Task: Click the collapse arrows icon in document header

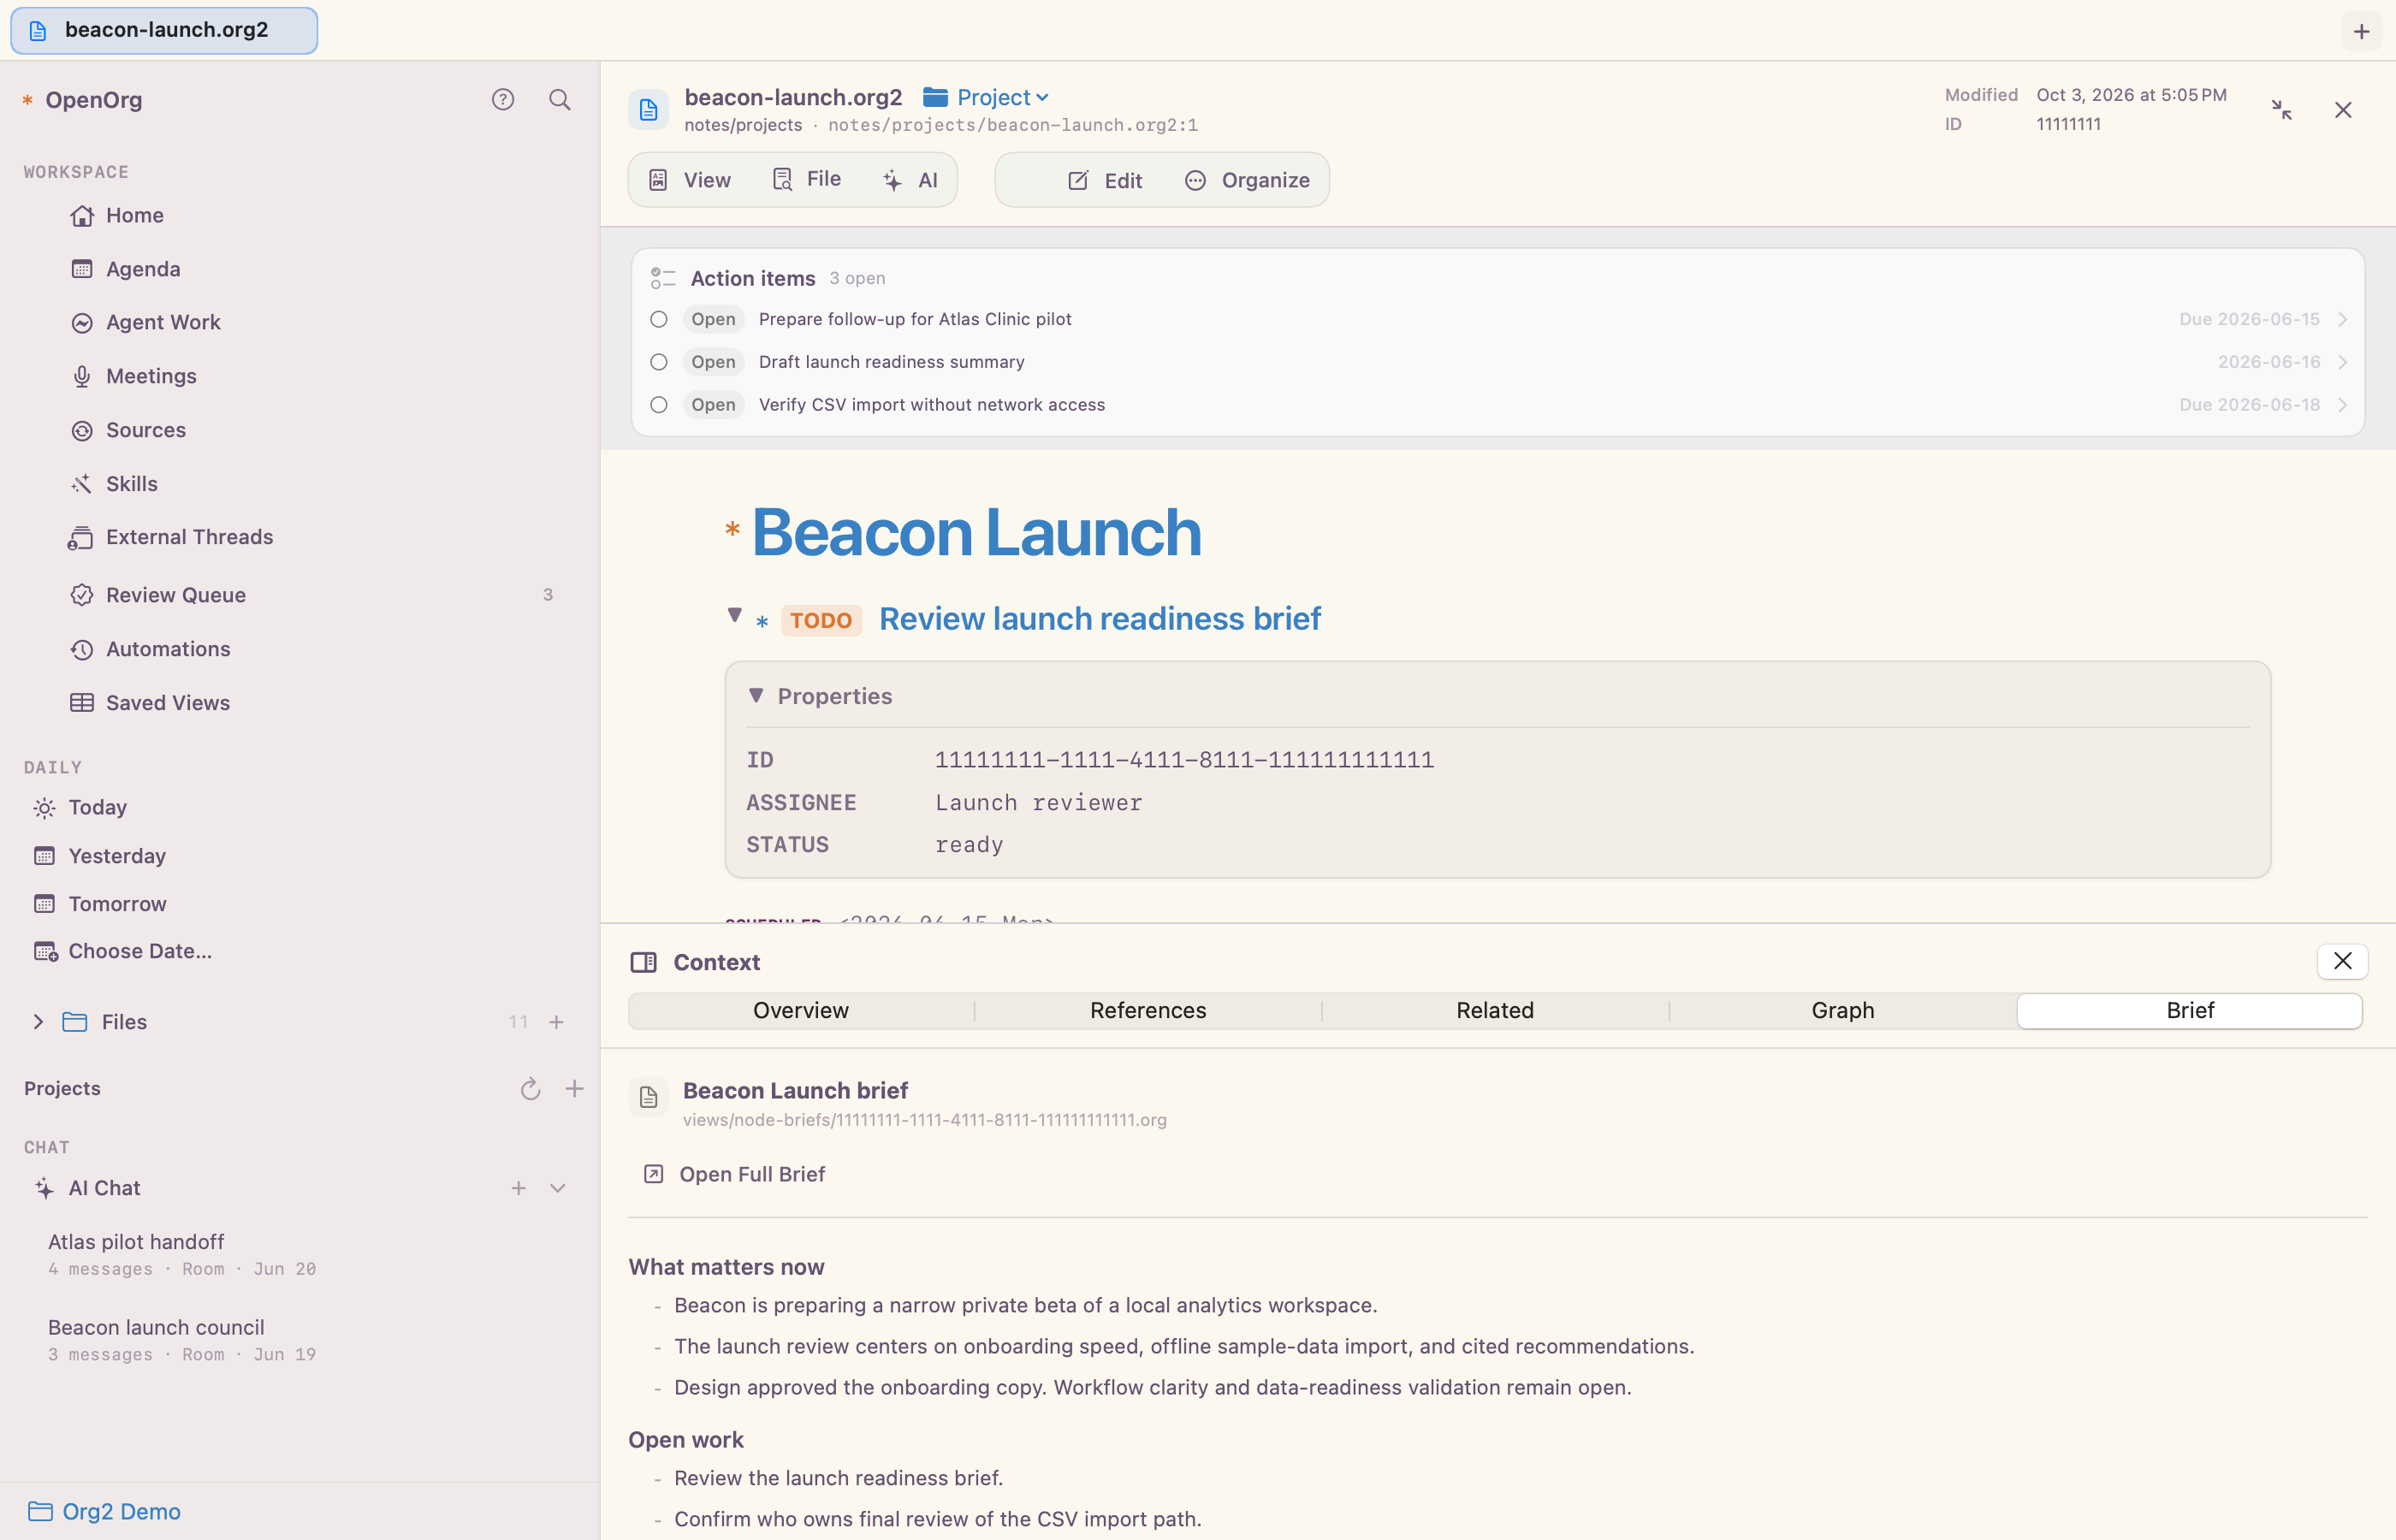Action: pyautogui.click(x=2281, y=110)
